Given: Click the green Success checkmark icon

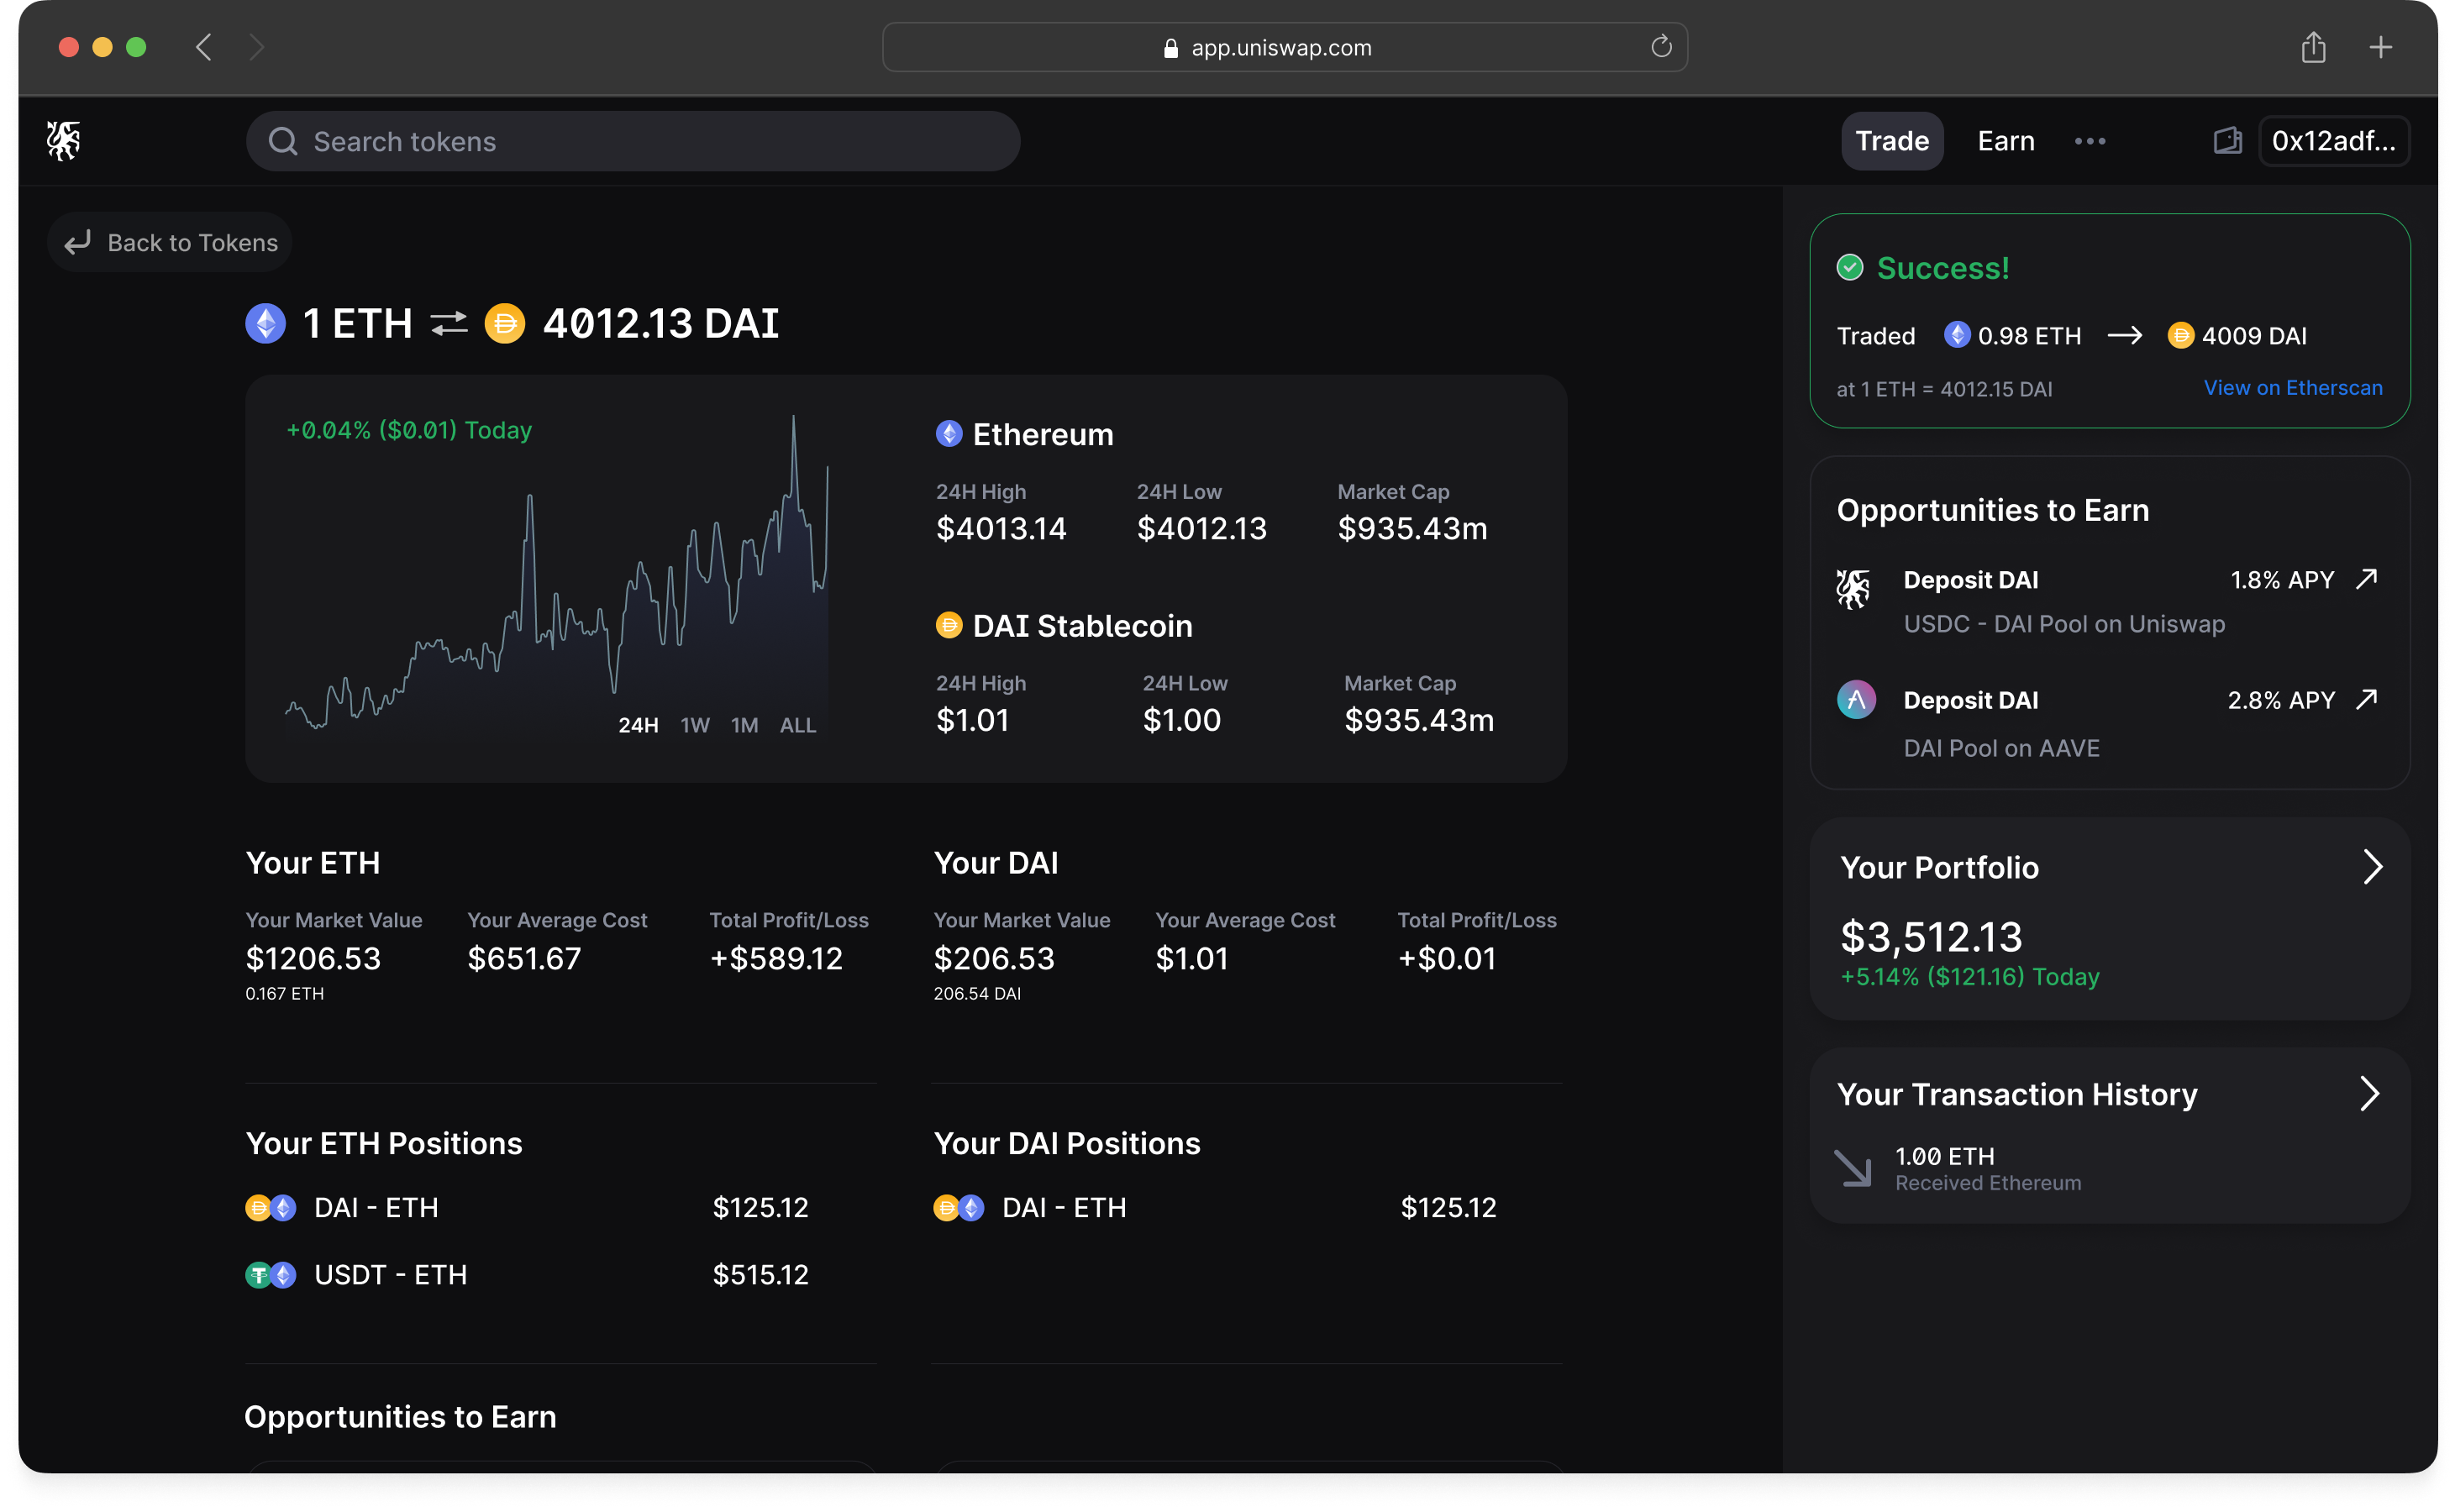Looking at the screenshot, I should tap(1850, 268).
